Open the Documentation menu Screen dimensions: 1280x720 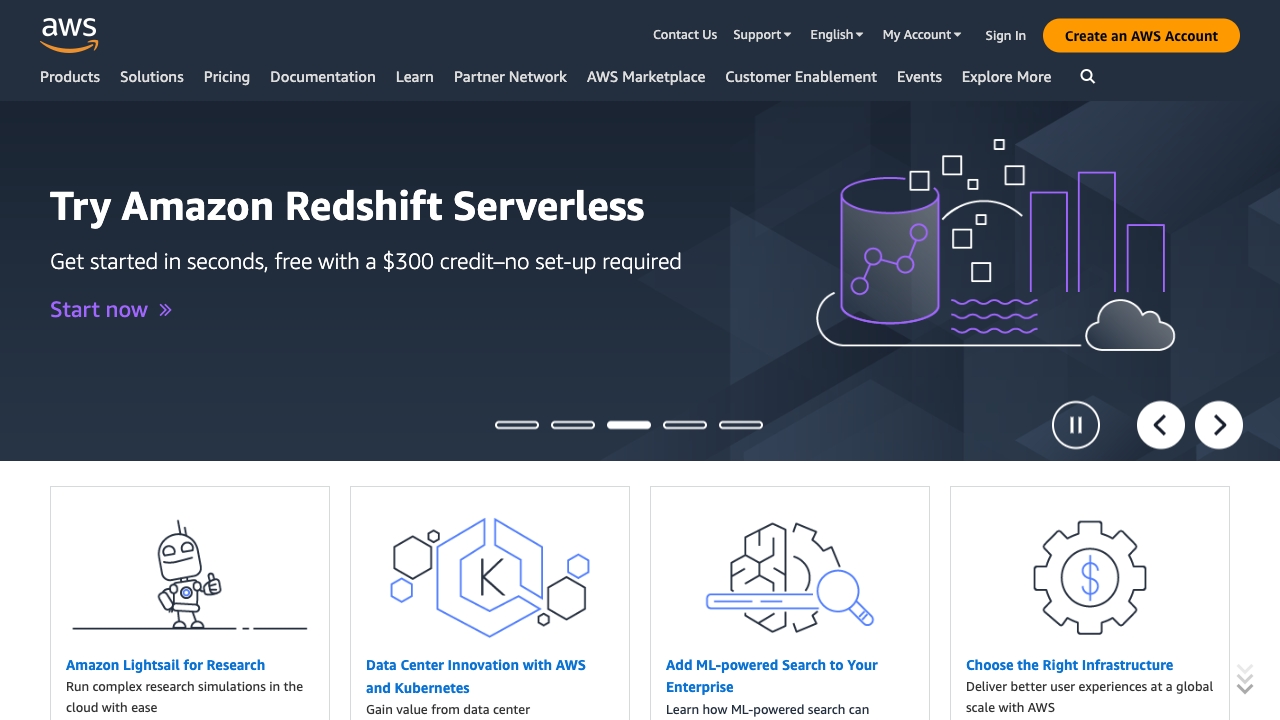click(x=323, y=77)
